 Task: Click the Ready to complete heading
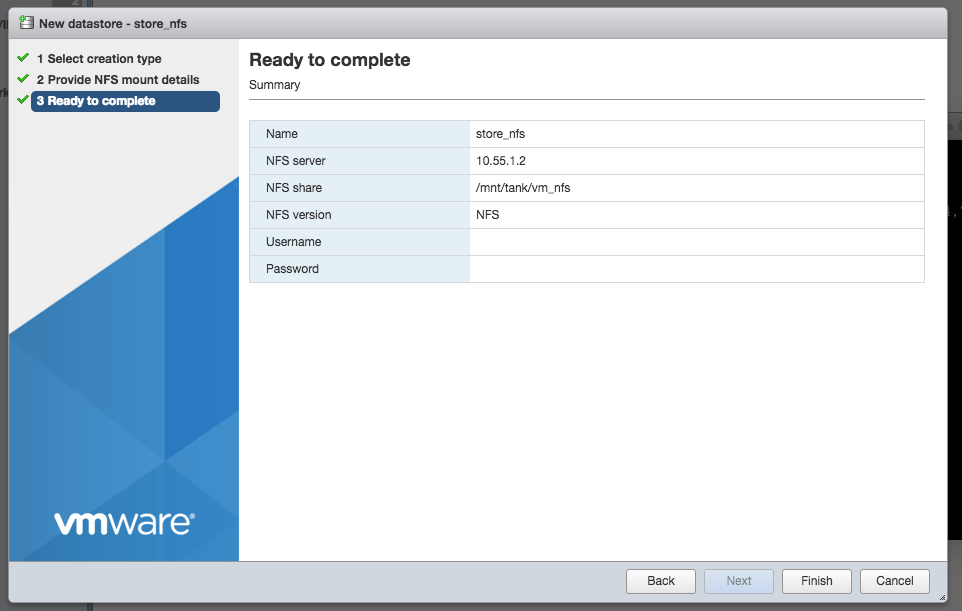[x=329, y=60]
